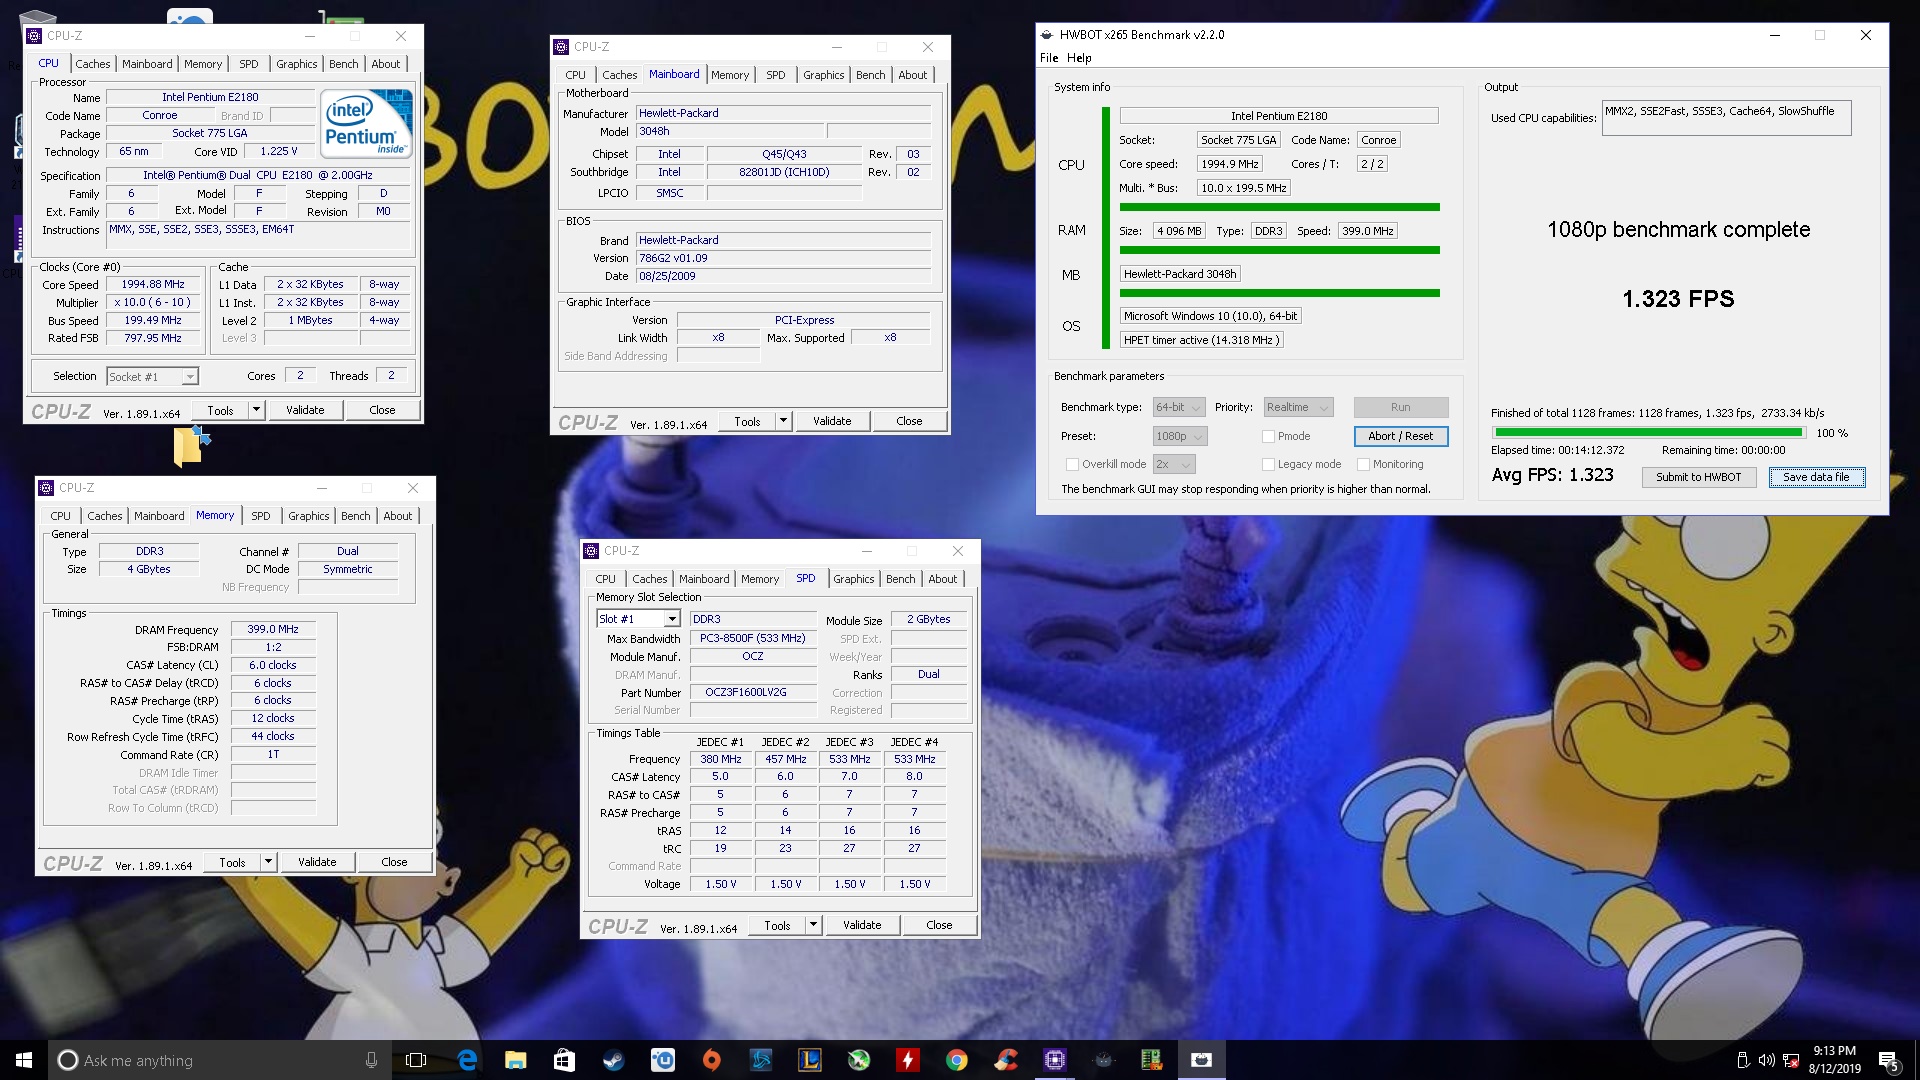1920x1080 pixels.
Task: Click Save data file button
Action: pyautogui.click(x=1816, y=477)
